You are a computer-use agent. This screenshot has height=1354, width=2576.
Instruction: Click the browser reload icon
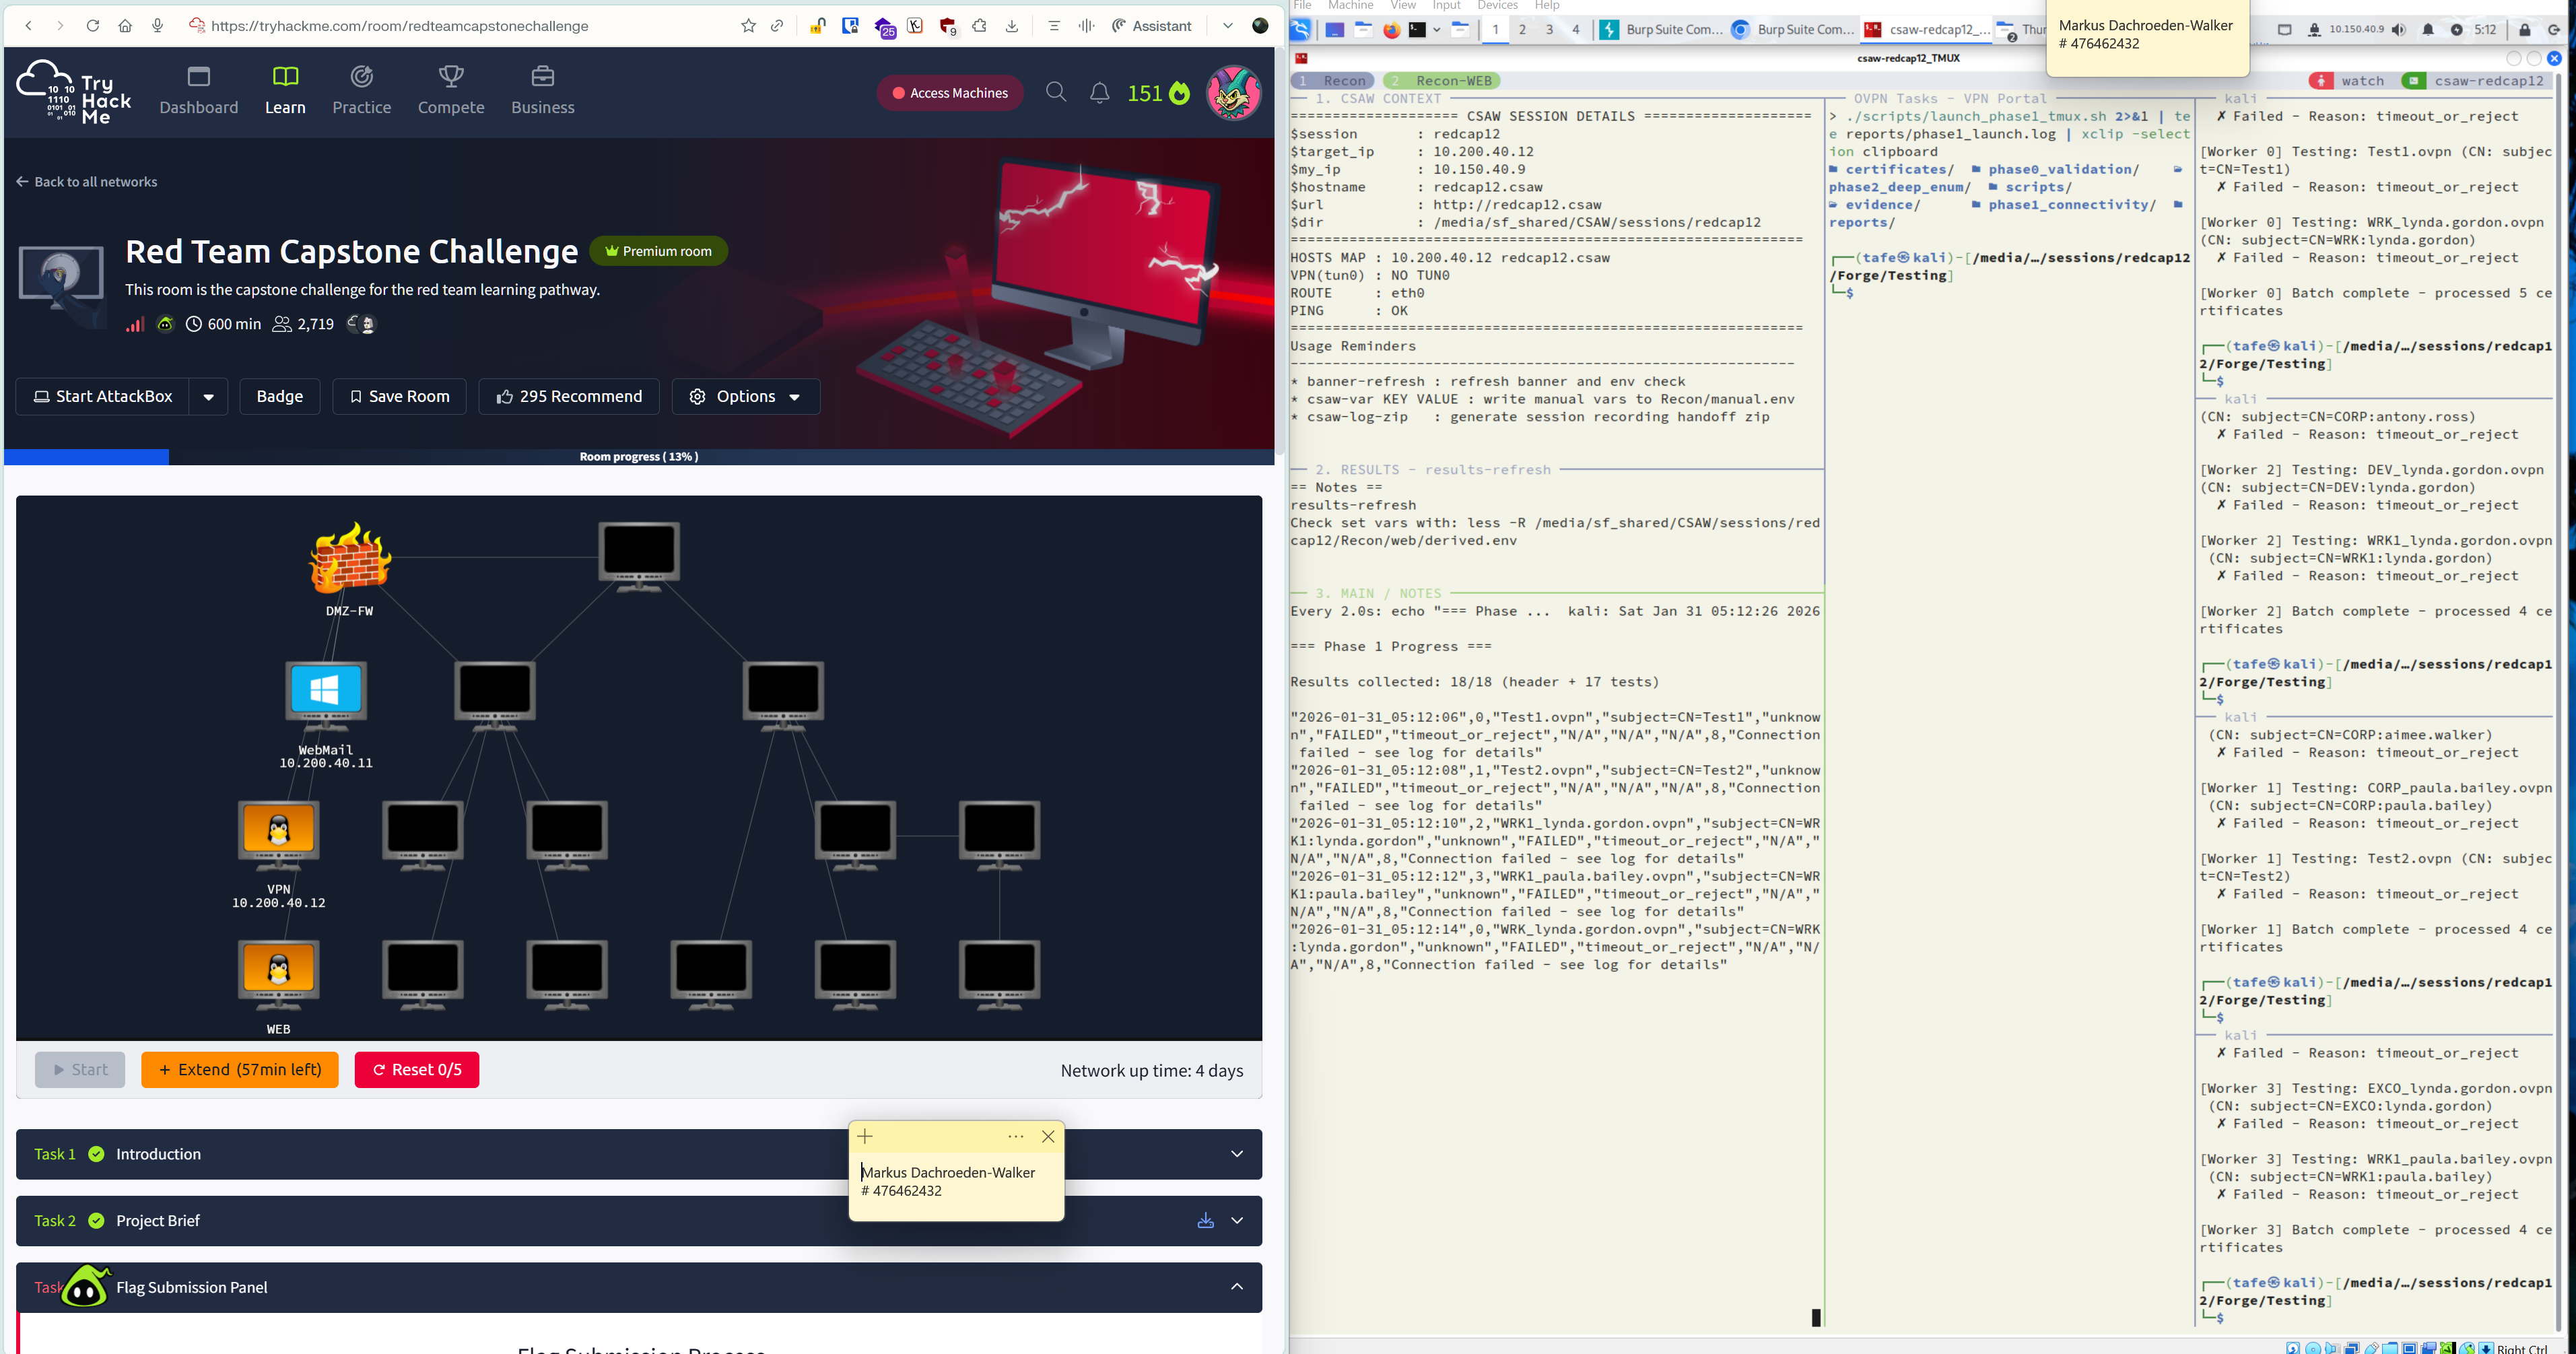93,26
